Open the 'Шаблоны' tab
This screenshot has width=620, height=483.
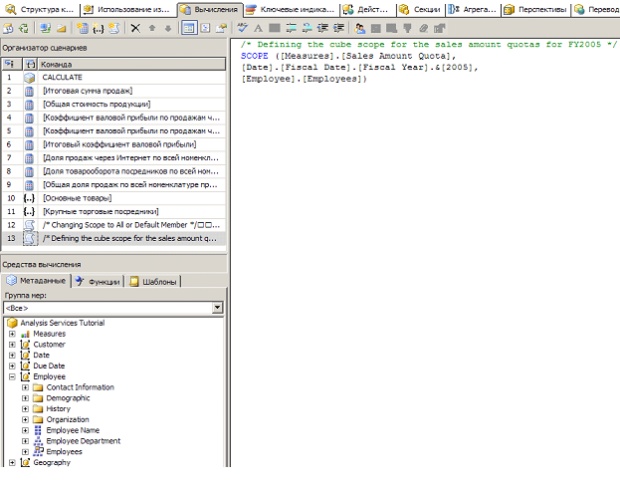(x=153, y=282)
